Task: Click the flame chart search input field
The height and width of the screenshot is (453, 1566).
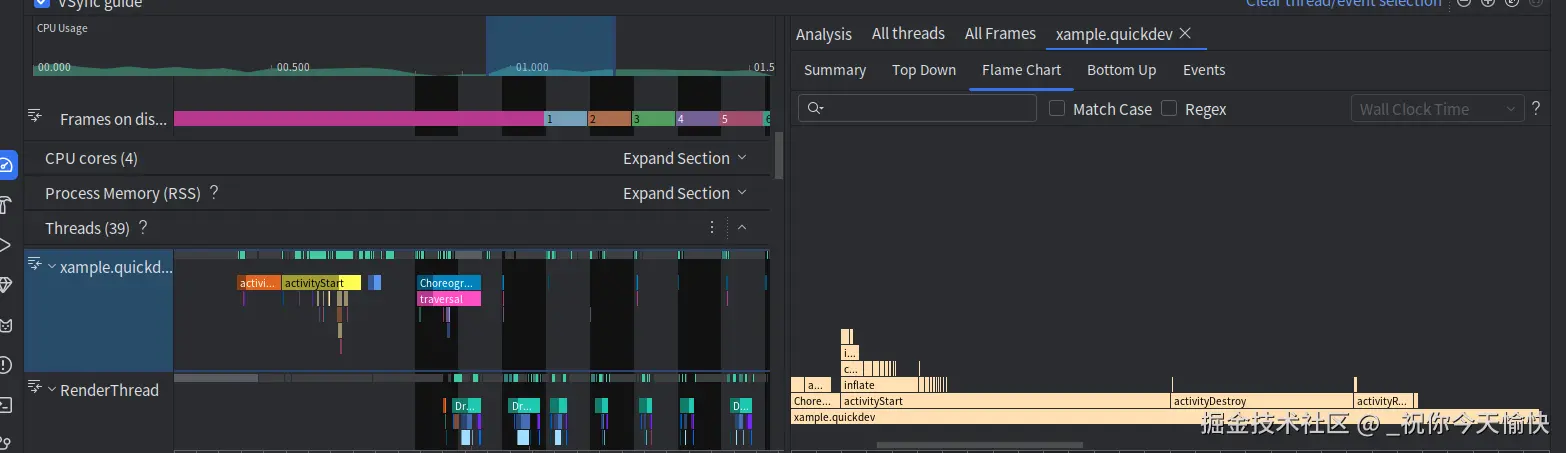Action: 917,108
